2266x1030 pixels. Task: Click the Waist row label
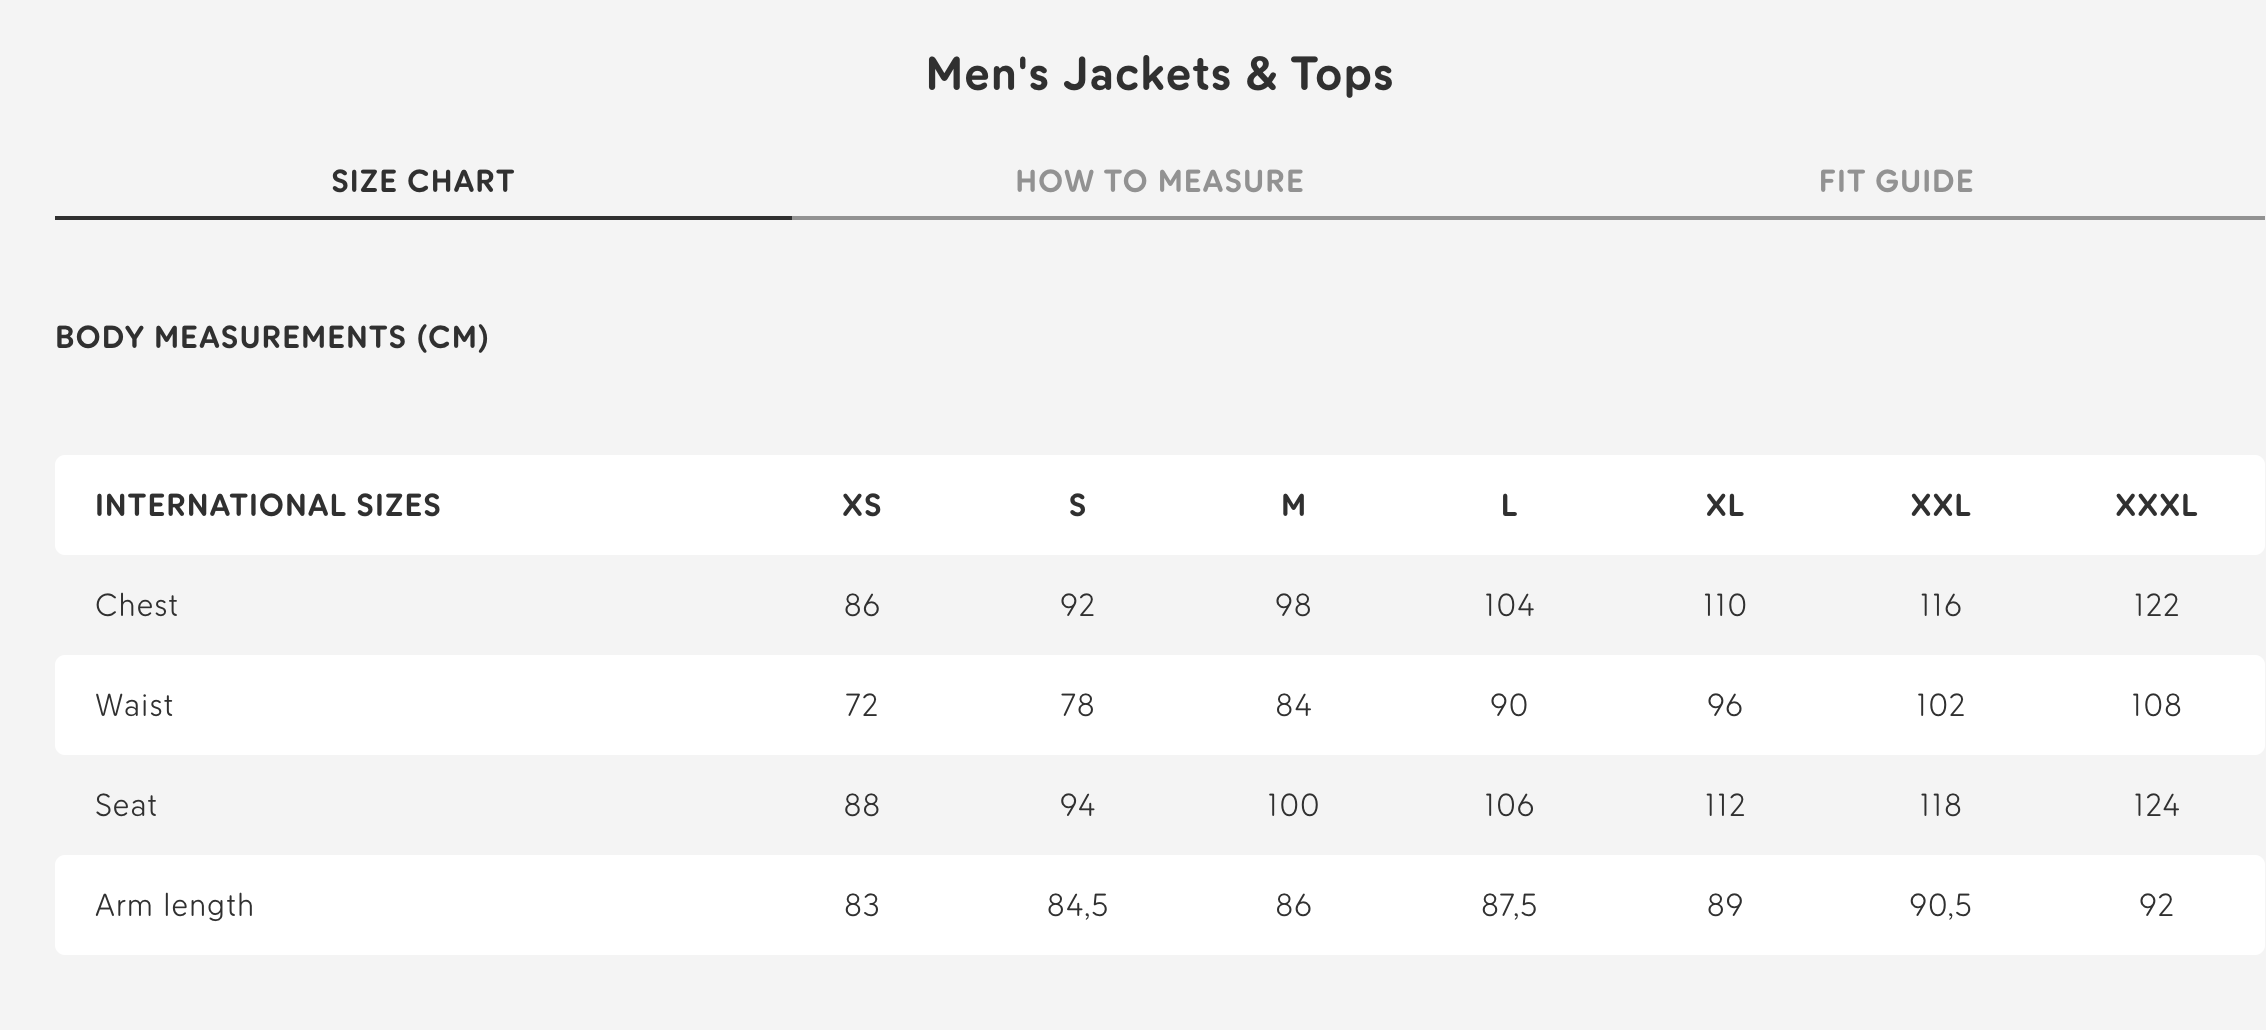click(134, 705)
